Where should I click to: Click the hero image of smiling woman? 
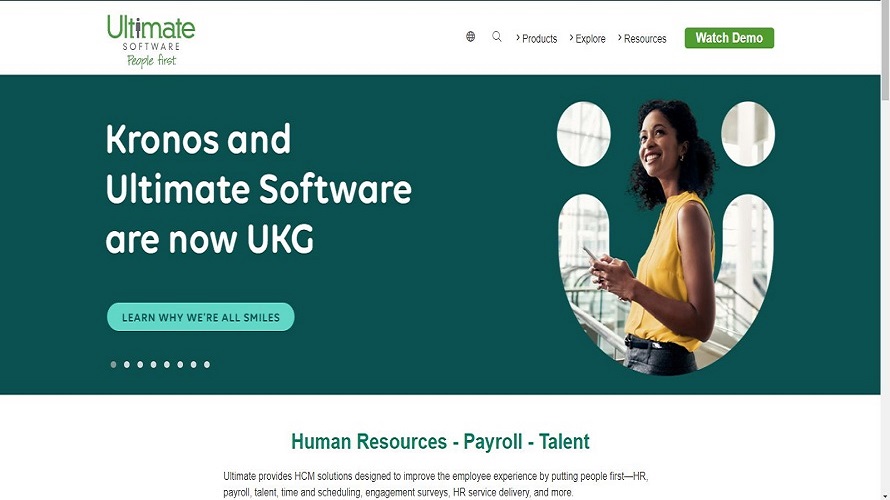[666, 237]
